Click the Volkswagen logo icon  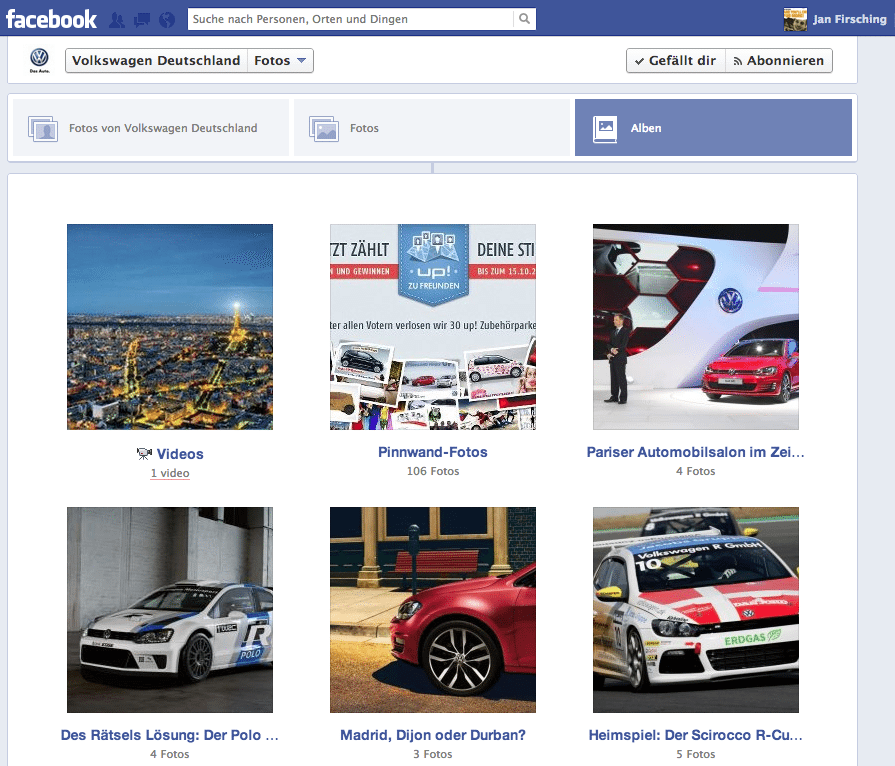pos(39,61)
